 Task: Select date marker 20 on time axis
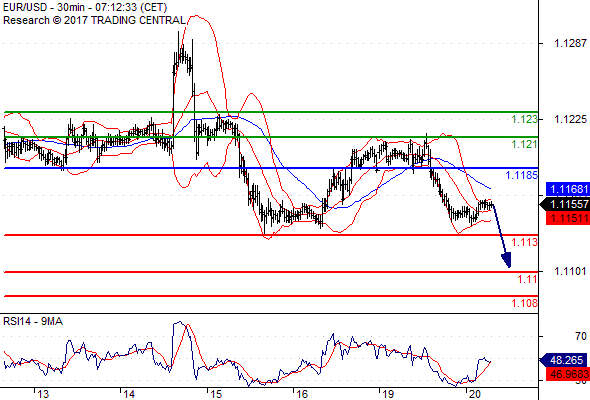475,394
